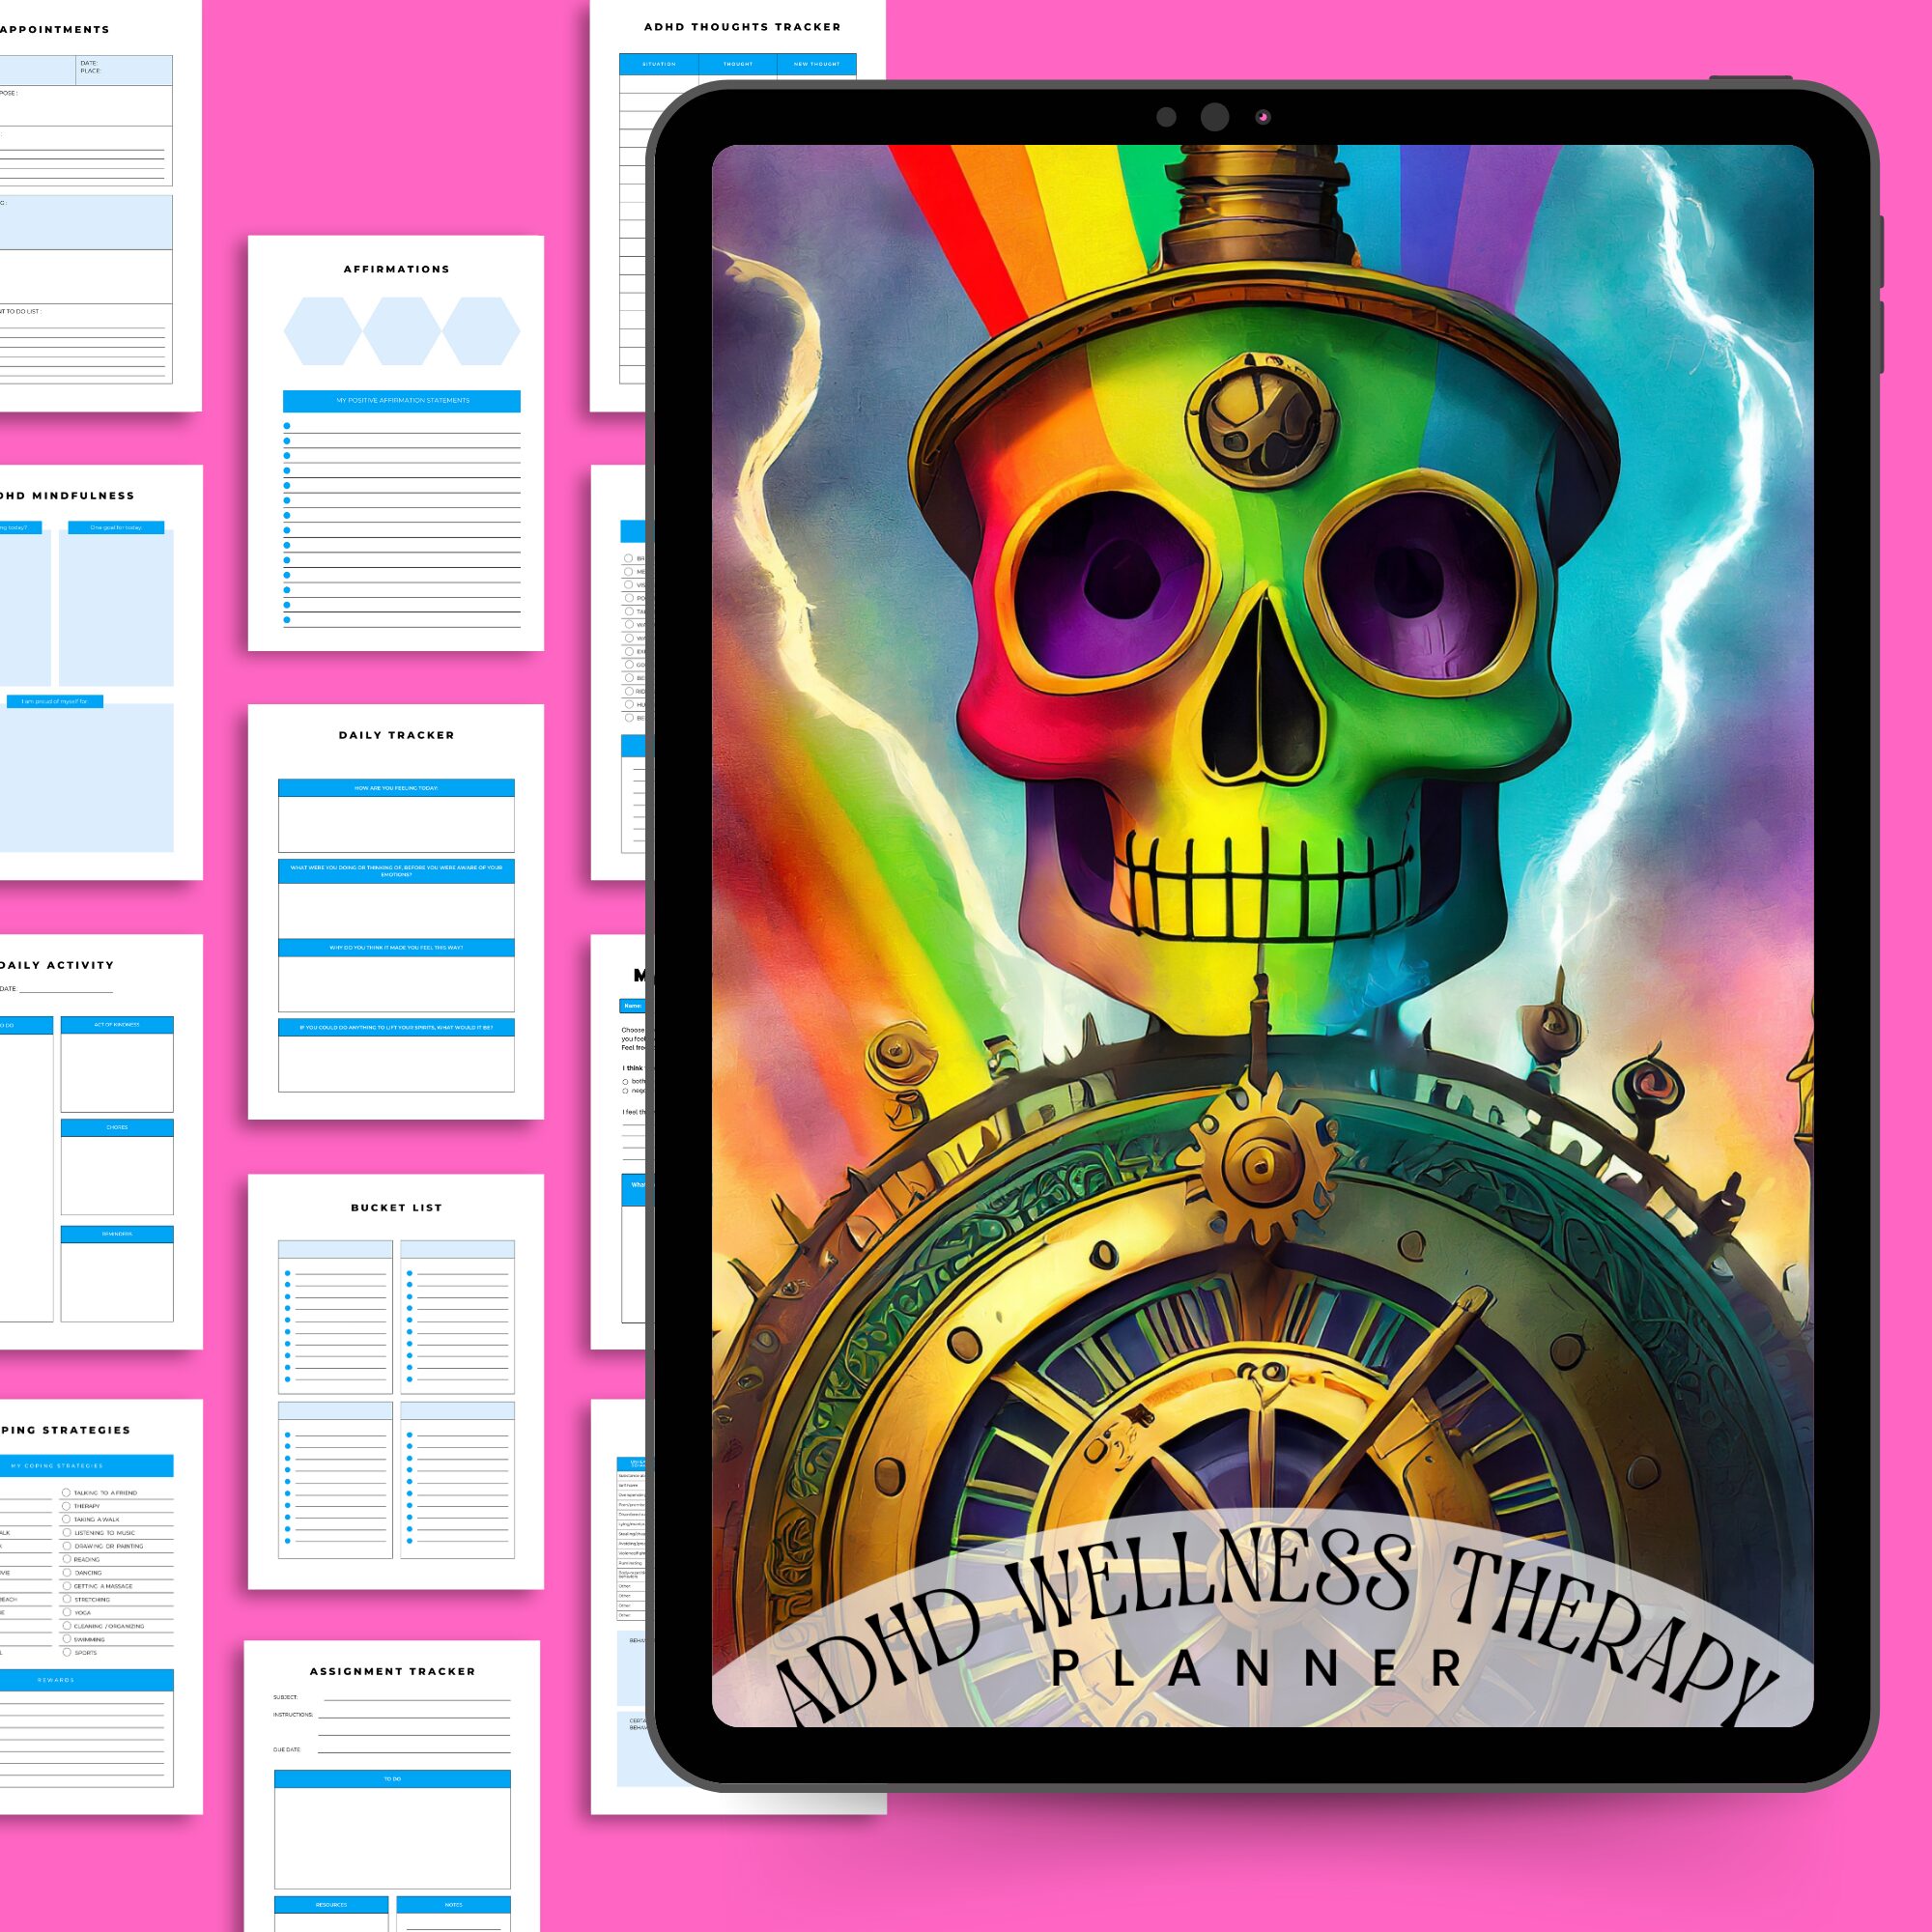1932x1932 pixels.
Task: Click the To Do header in Assignment Tracker
Action: click(392, 1779)
